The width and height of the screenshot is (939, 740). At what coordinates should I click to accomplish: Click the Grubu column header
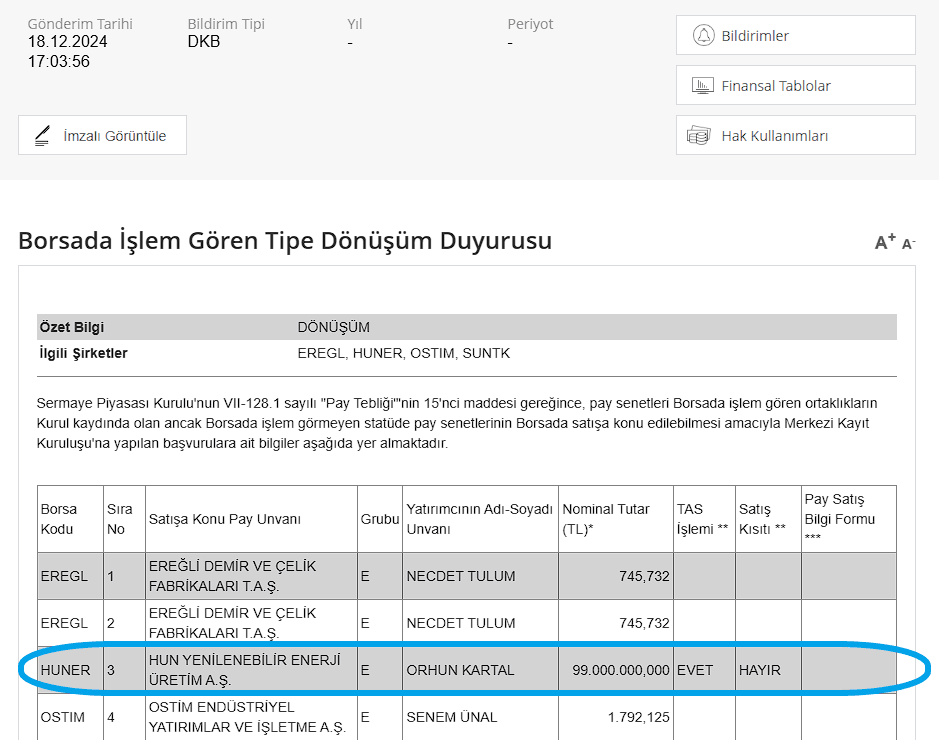tap(380, 519)
